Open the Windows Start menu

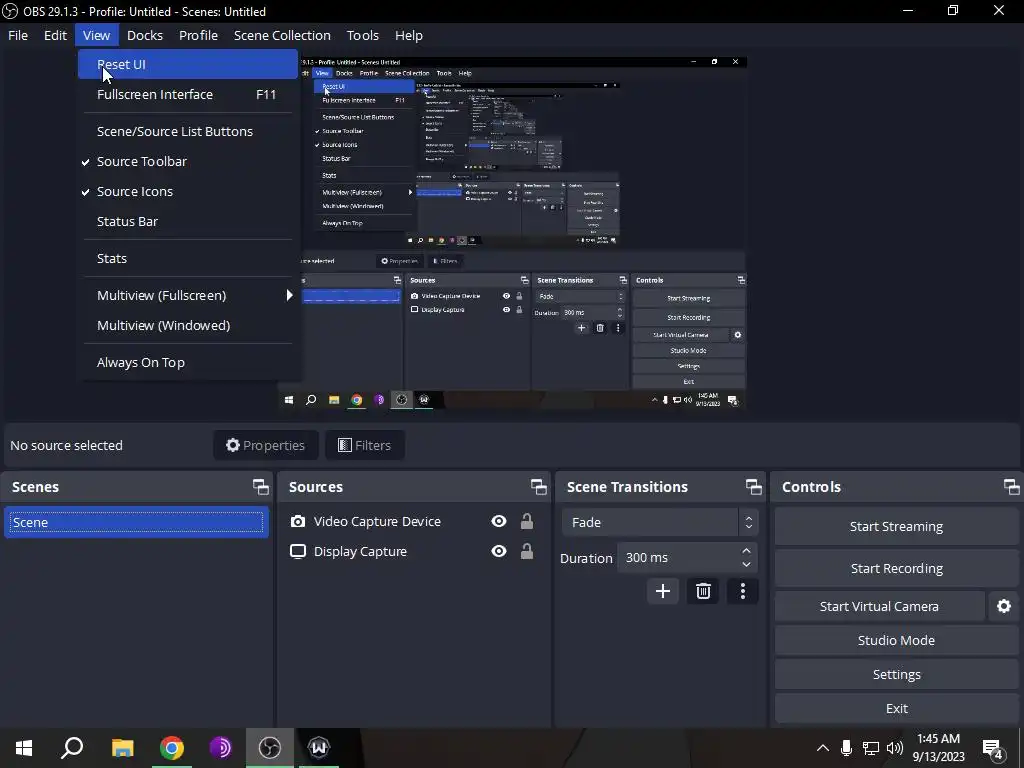24,748
